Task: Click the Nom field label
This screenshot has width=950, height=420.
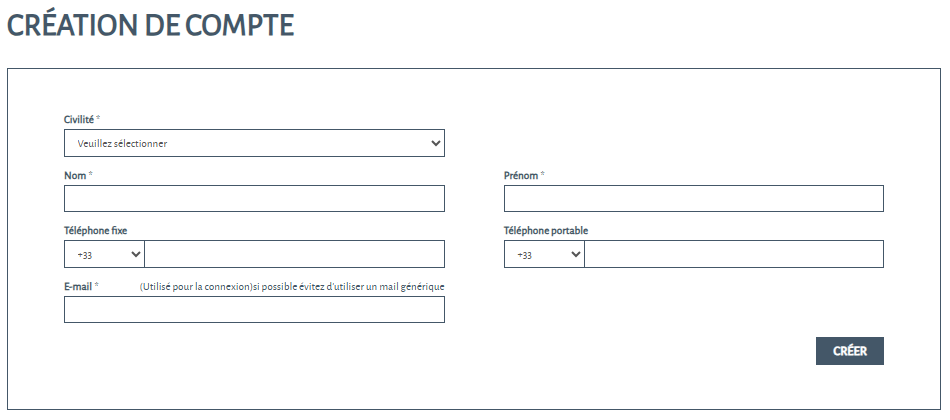Action: (x=75, y=175)
